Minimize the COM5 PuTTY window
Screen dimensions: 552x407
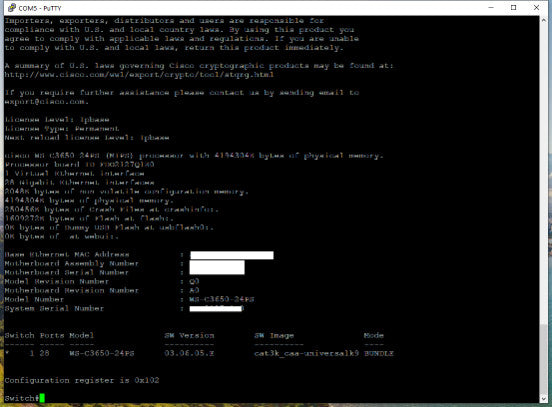coord(491,7)
